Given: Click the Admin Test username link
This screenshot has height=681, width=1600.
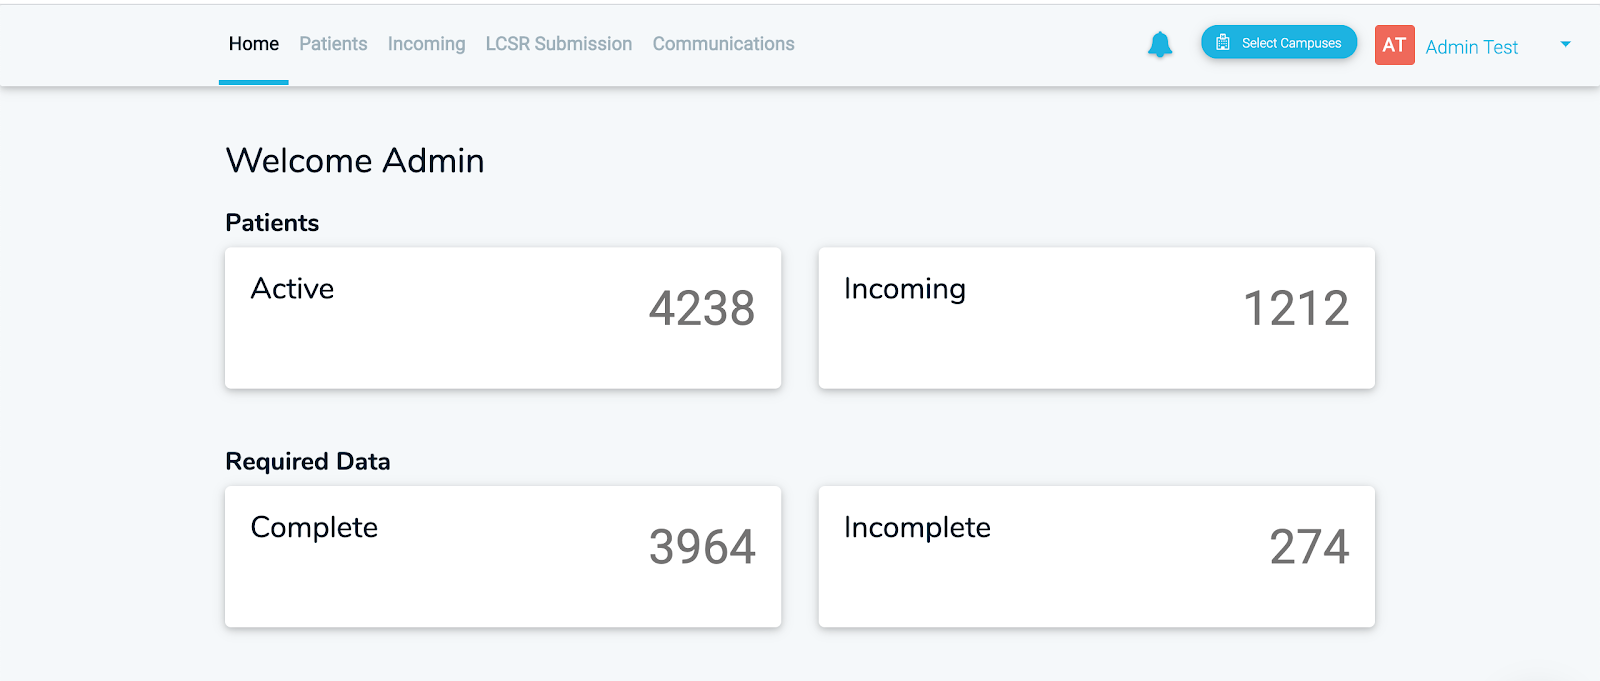Looking at the screenshot, I should point(1472,47).
